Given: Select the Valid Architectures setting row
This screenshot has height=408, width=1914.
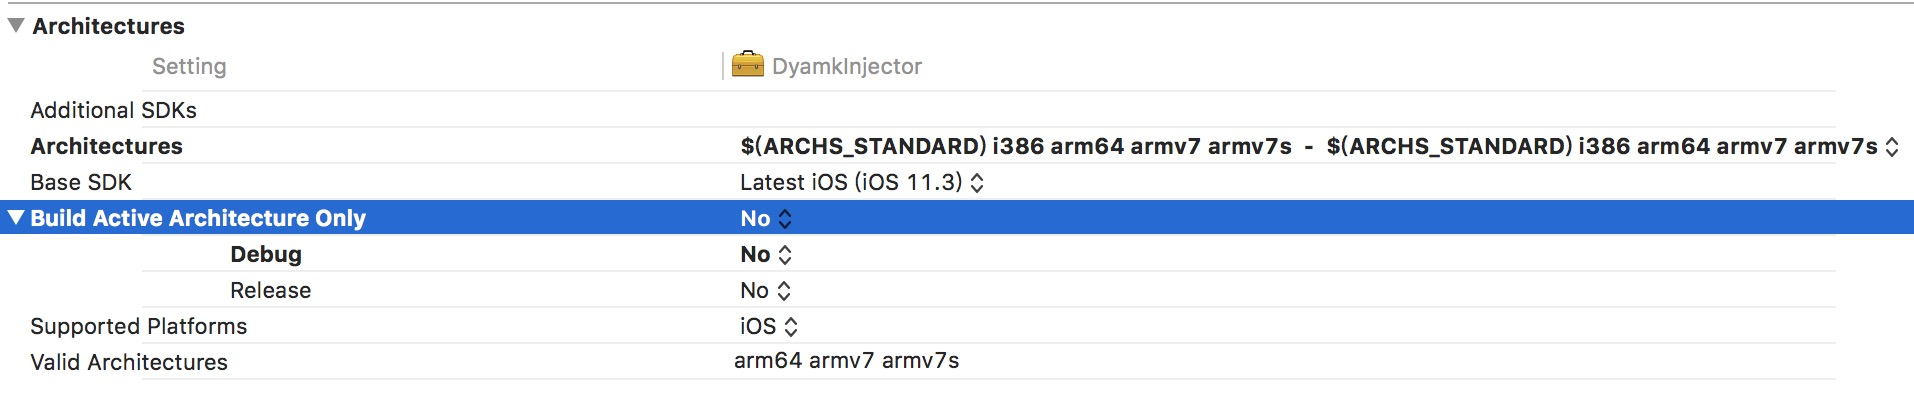Looking at the screenshot, I should coord(129,362).
